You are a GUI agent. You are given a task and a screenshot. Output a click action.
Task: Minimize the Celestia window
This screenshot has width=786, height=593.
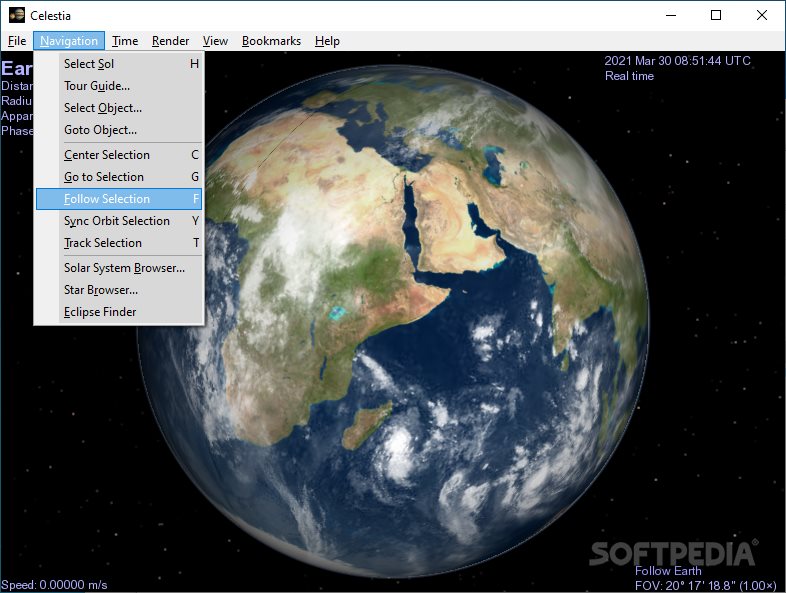671,16
